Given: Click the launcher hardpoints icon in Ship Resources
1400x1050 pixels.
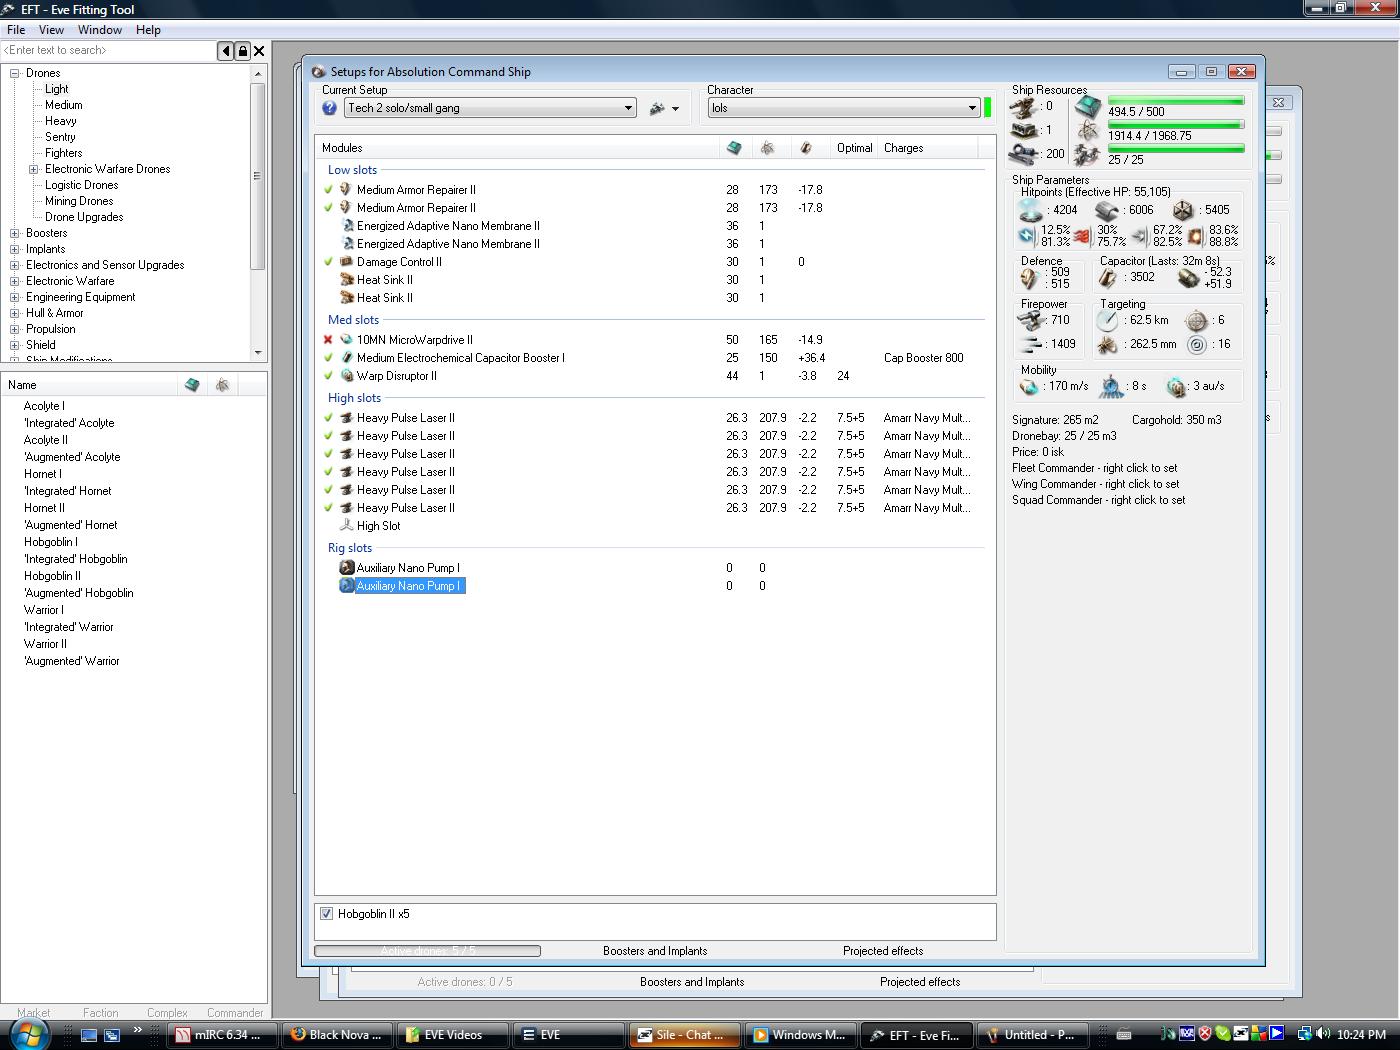Looking at the screenshot, I should (x=1023, y=130).
